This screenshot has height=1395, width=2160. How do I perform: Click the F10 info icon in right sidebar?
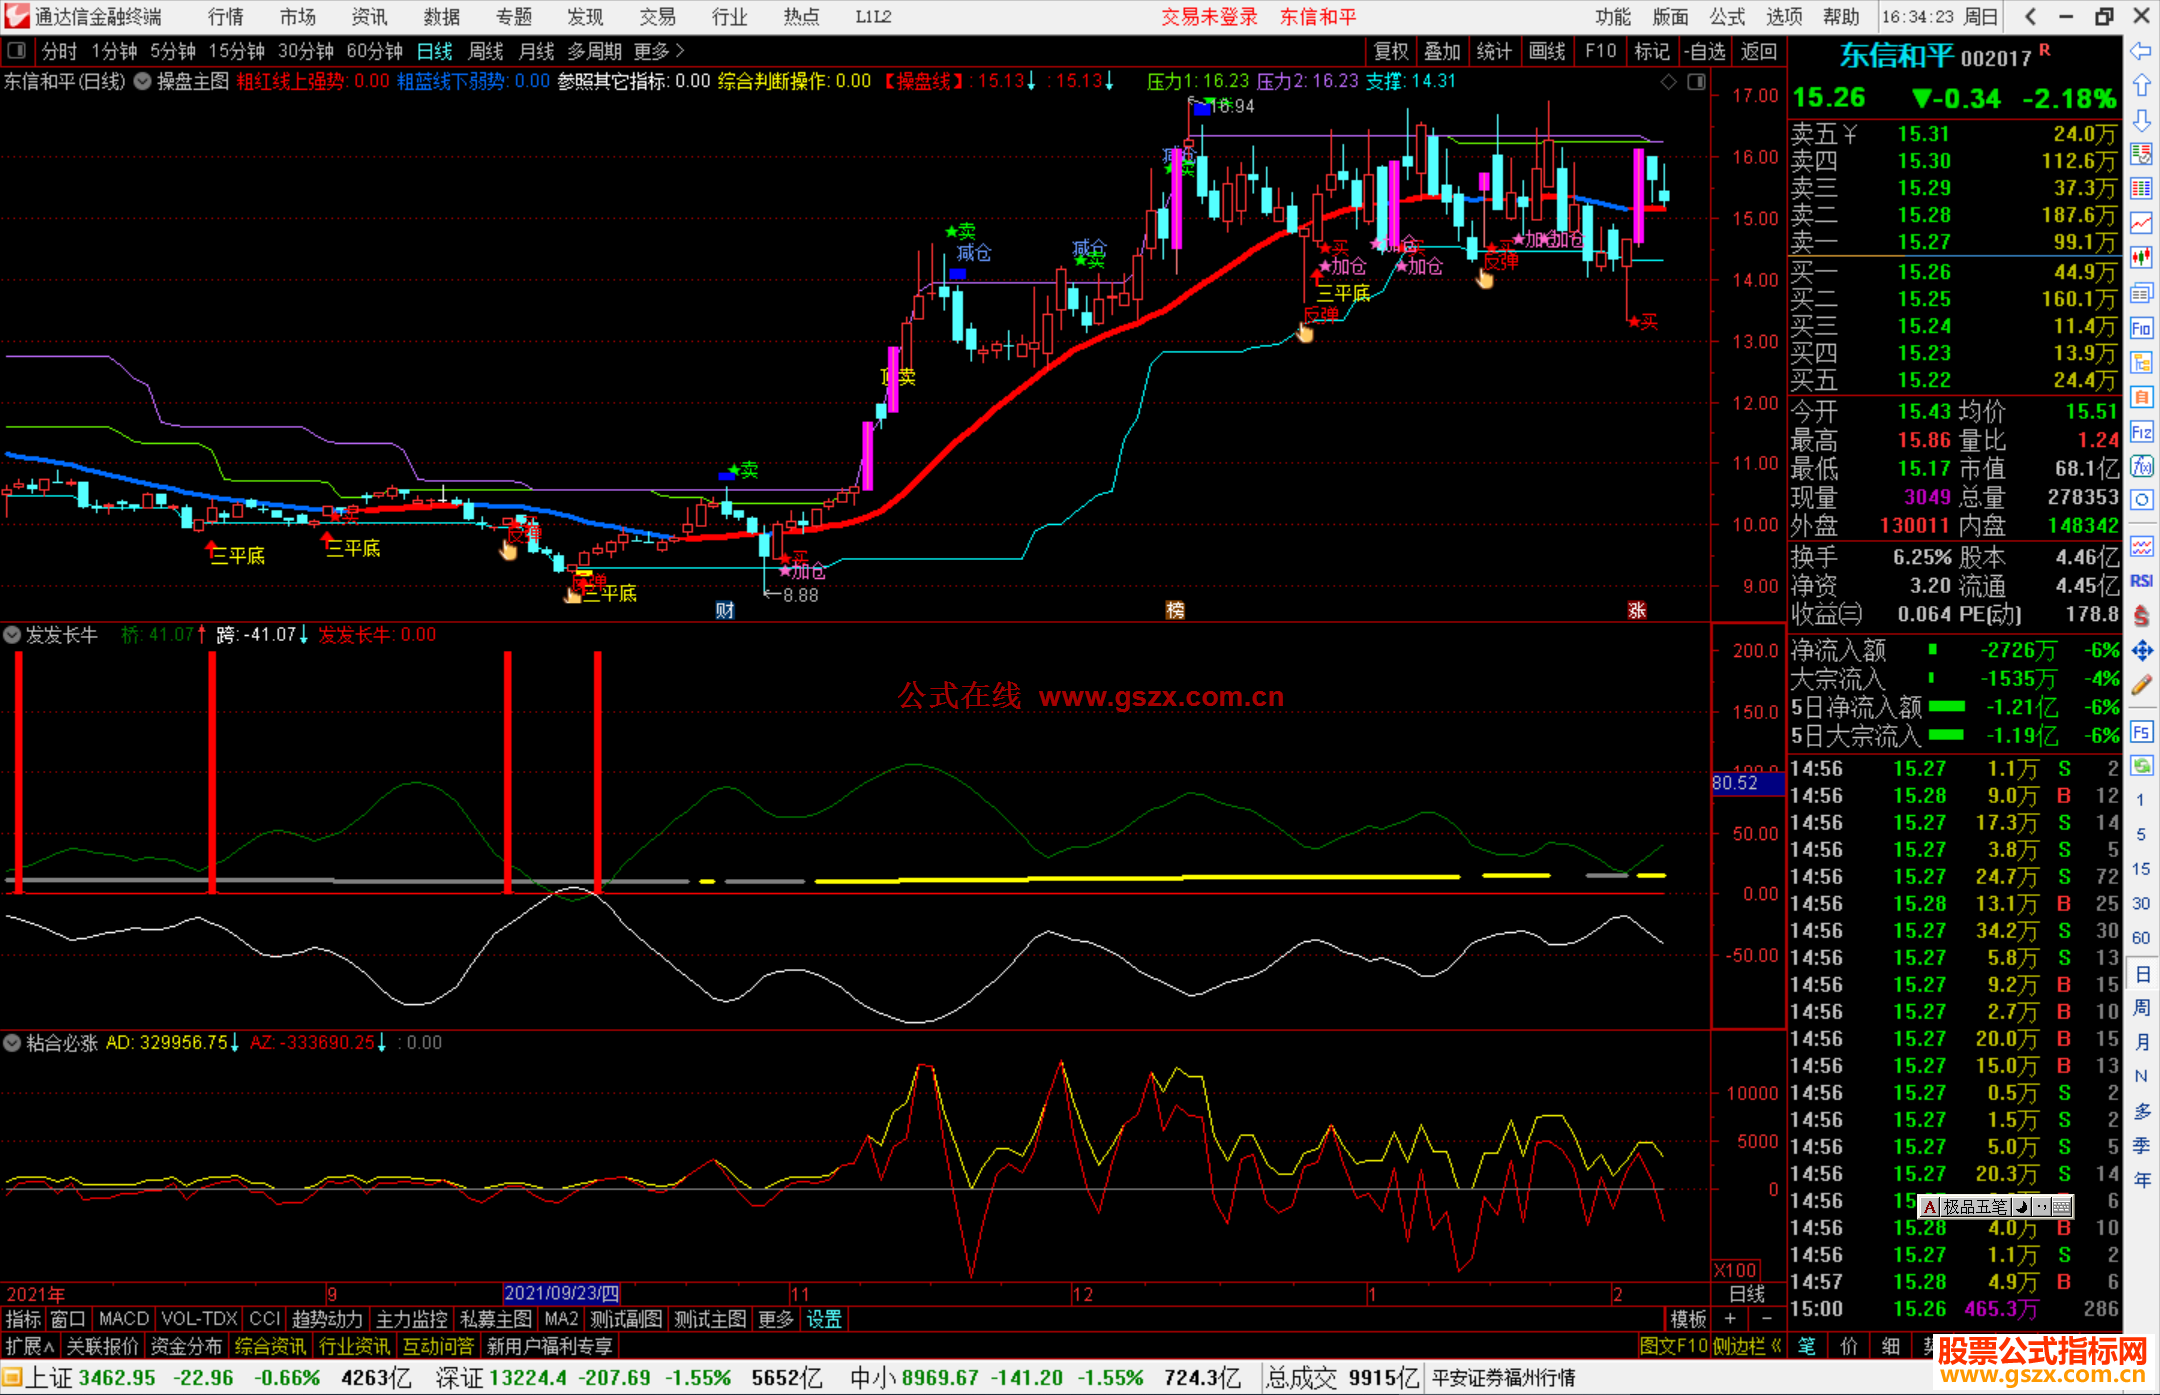[x=2141, y=328]
